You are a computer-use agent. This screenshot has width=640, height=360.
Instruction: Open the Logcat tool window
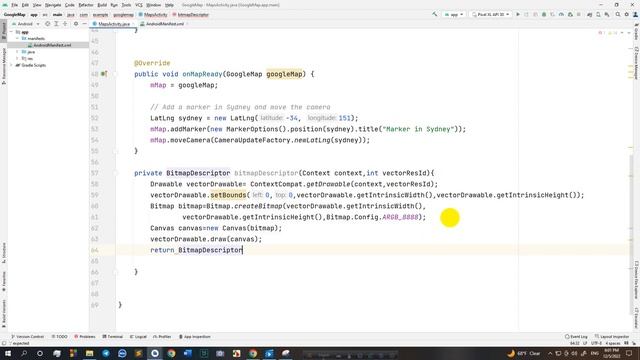pos(138,337)
